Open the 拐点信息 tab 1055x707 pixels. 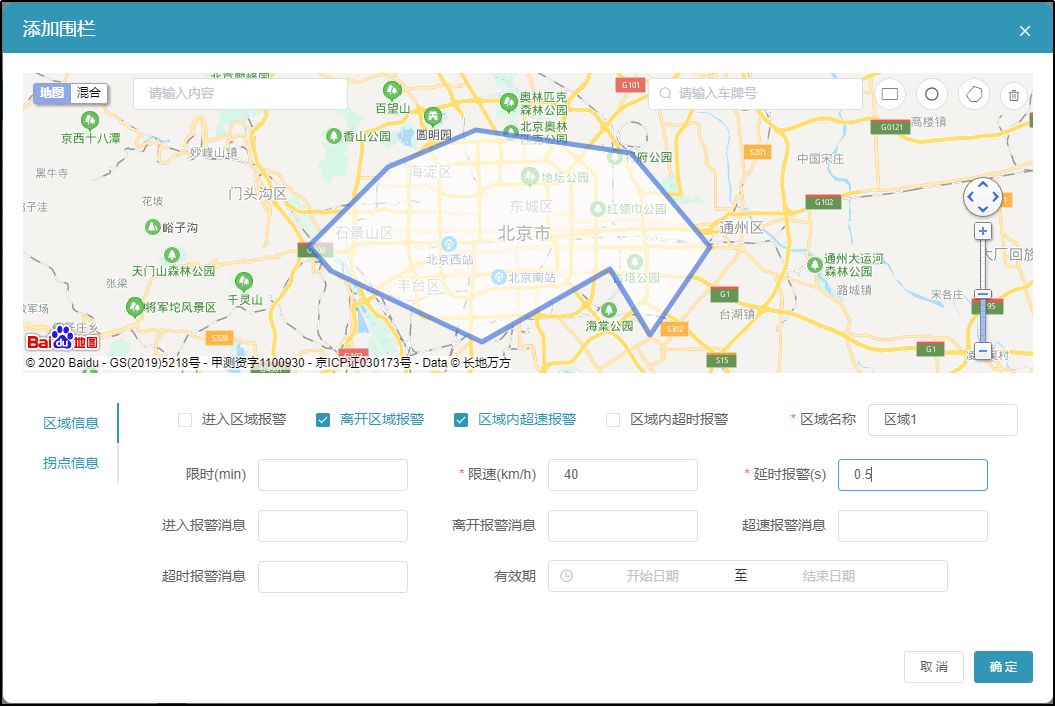coord(71,463)
